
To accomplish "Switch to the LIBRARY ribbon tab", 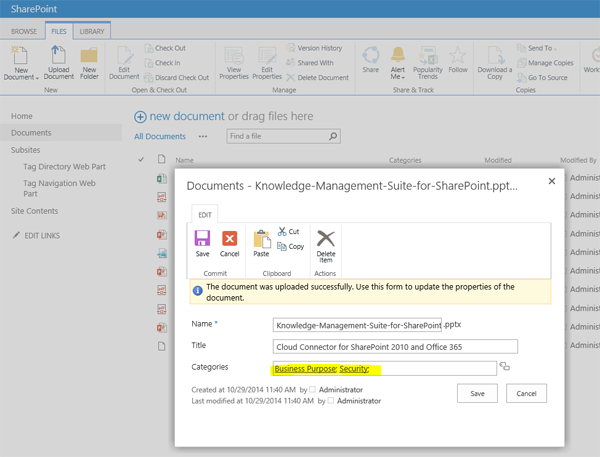I will pyautogui.click(x=92, y=31).
